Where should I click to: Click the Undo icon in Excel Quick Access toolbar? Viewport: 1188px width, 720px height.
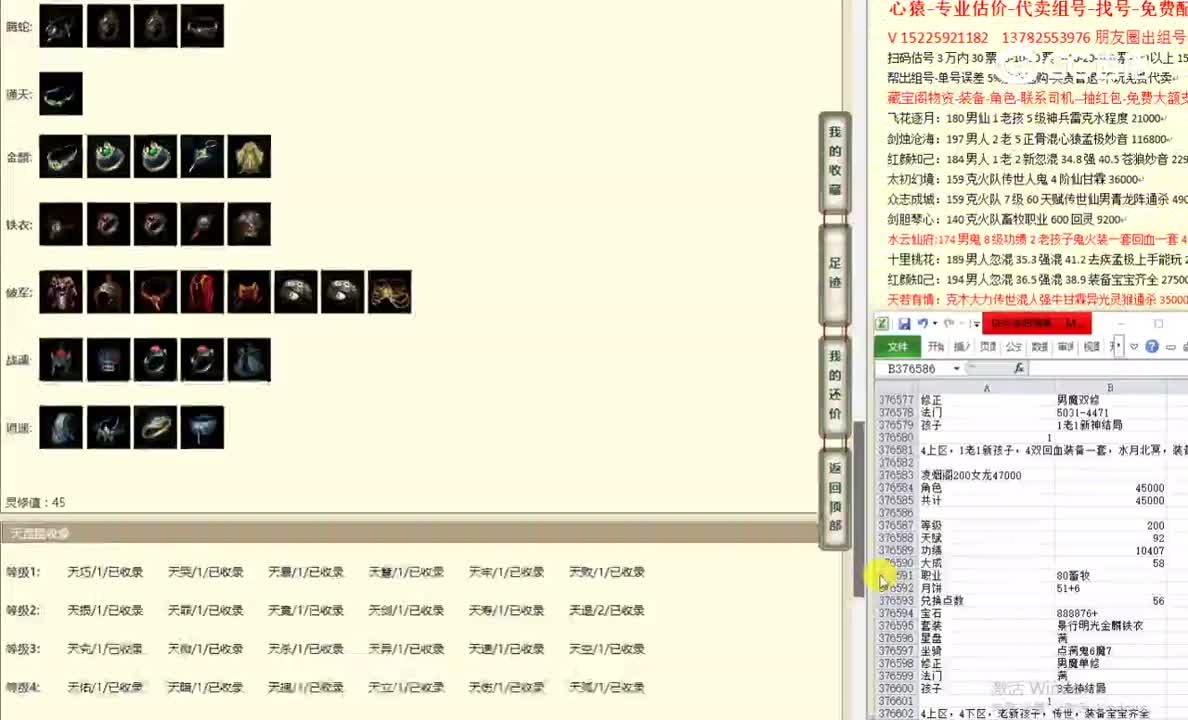(x=921, y=323)
